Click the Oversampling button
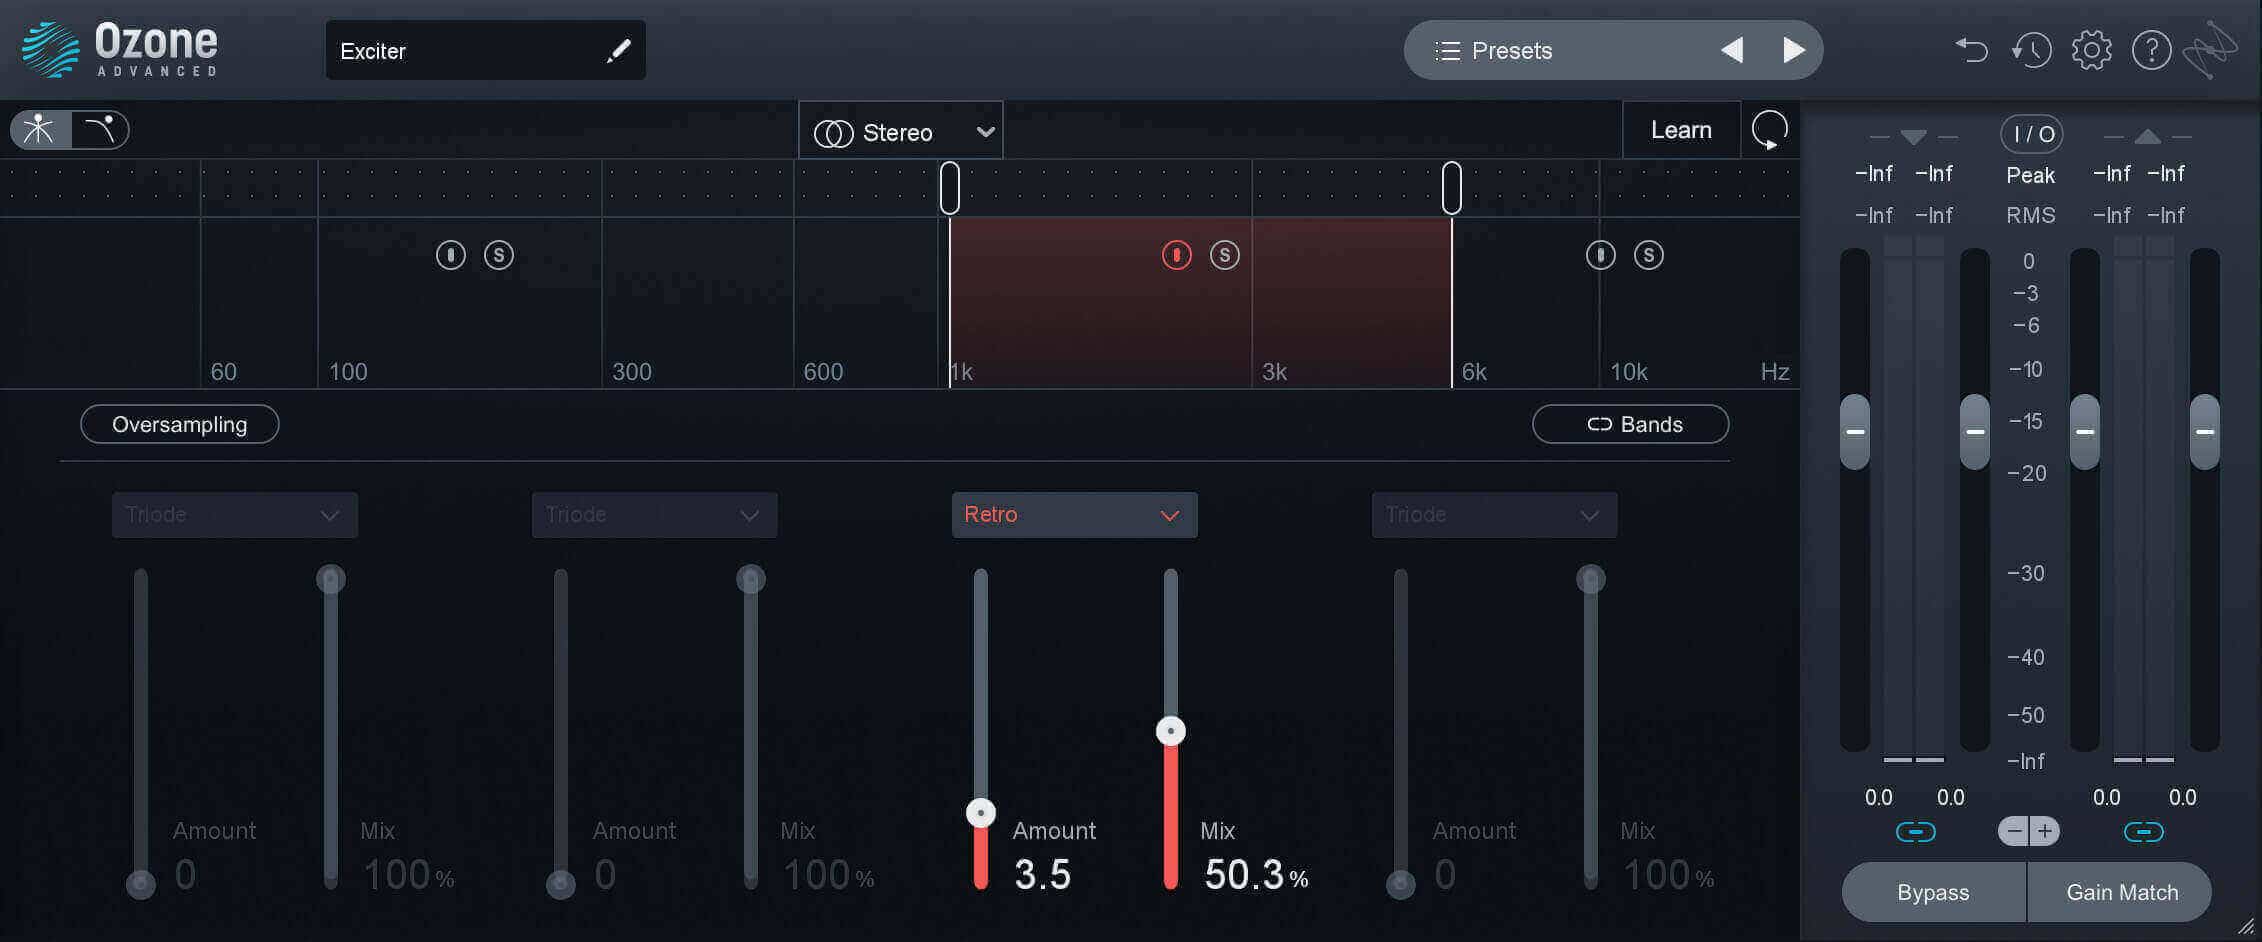The image size is (2262, 942). 180,424
